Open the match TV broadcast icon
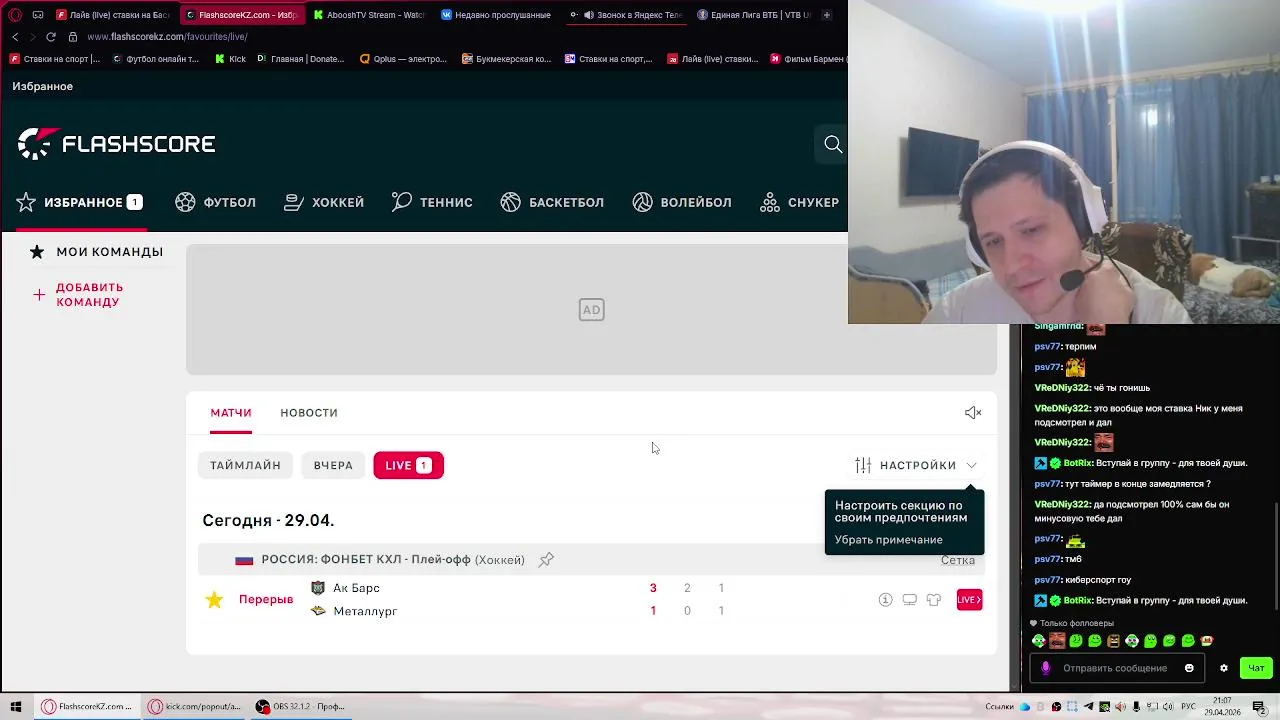 point(909,600)
